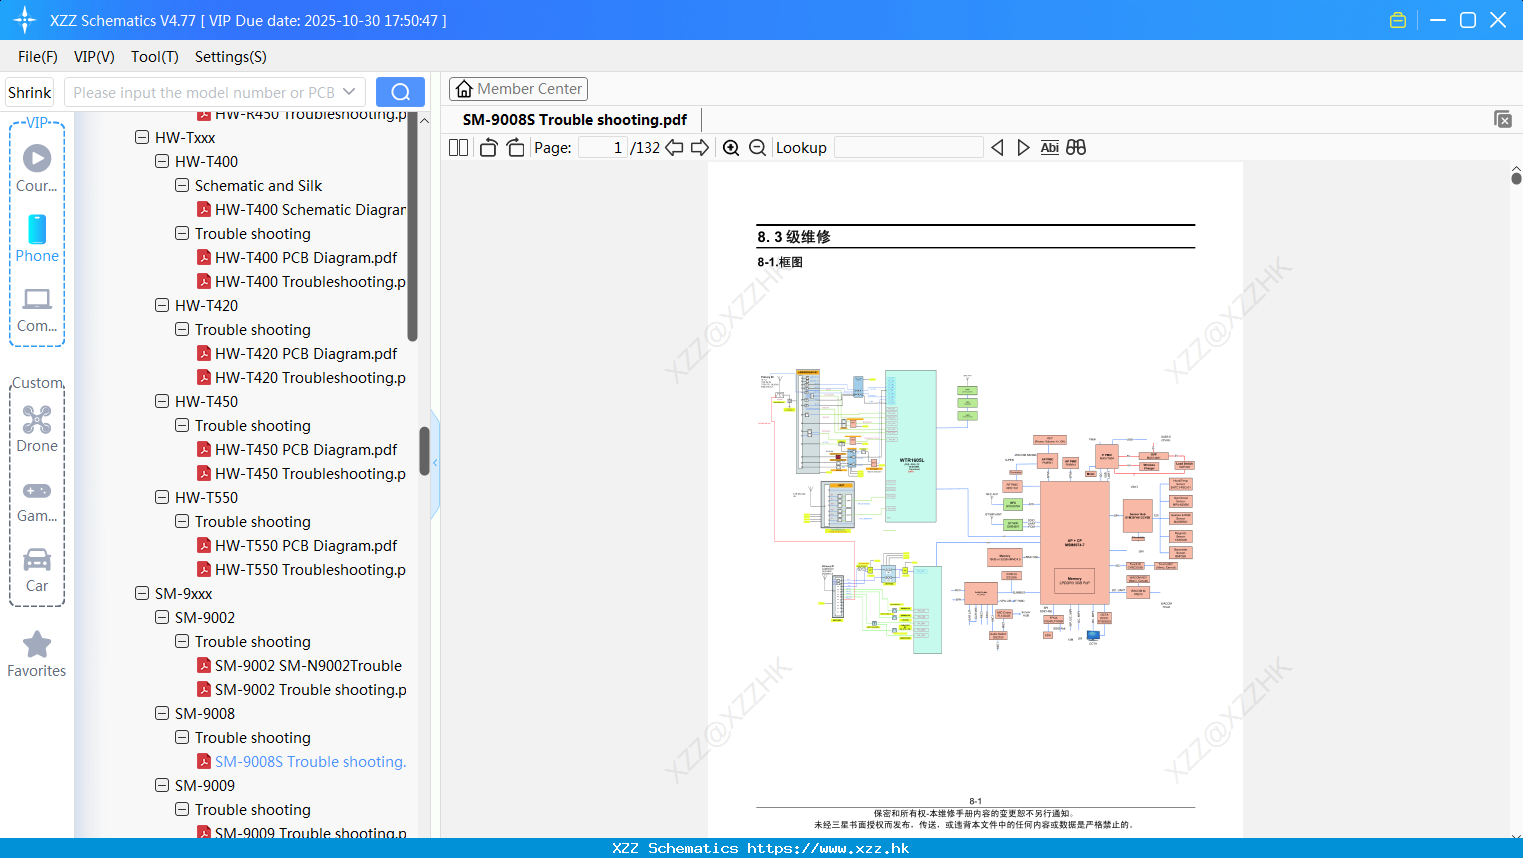Click the Abi text match icon
1523x858 pixels.
pyautogui.click(x=1049, y=148)
